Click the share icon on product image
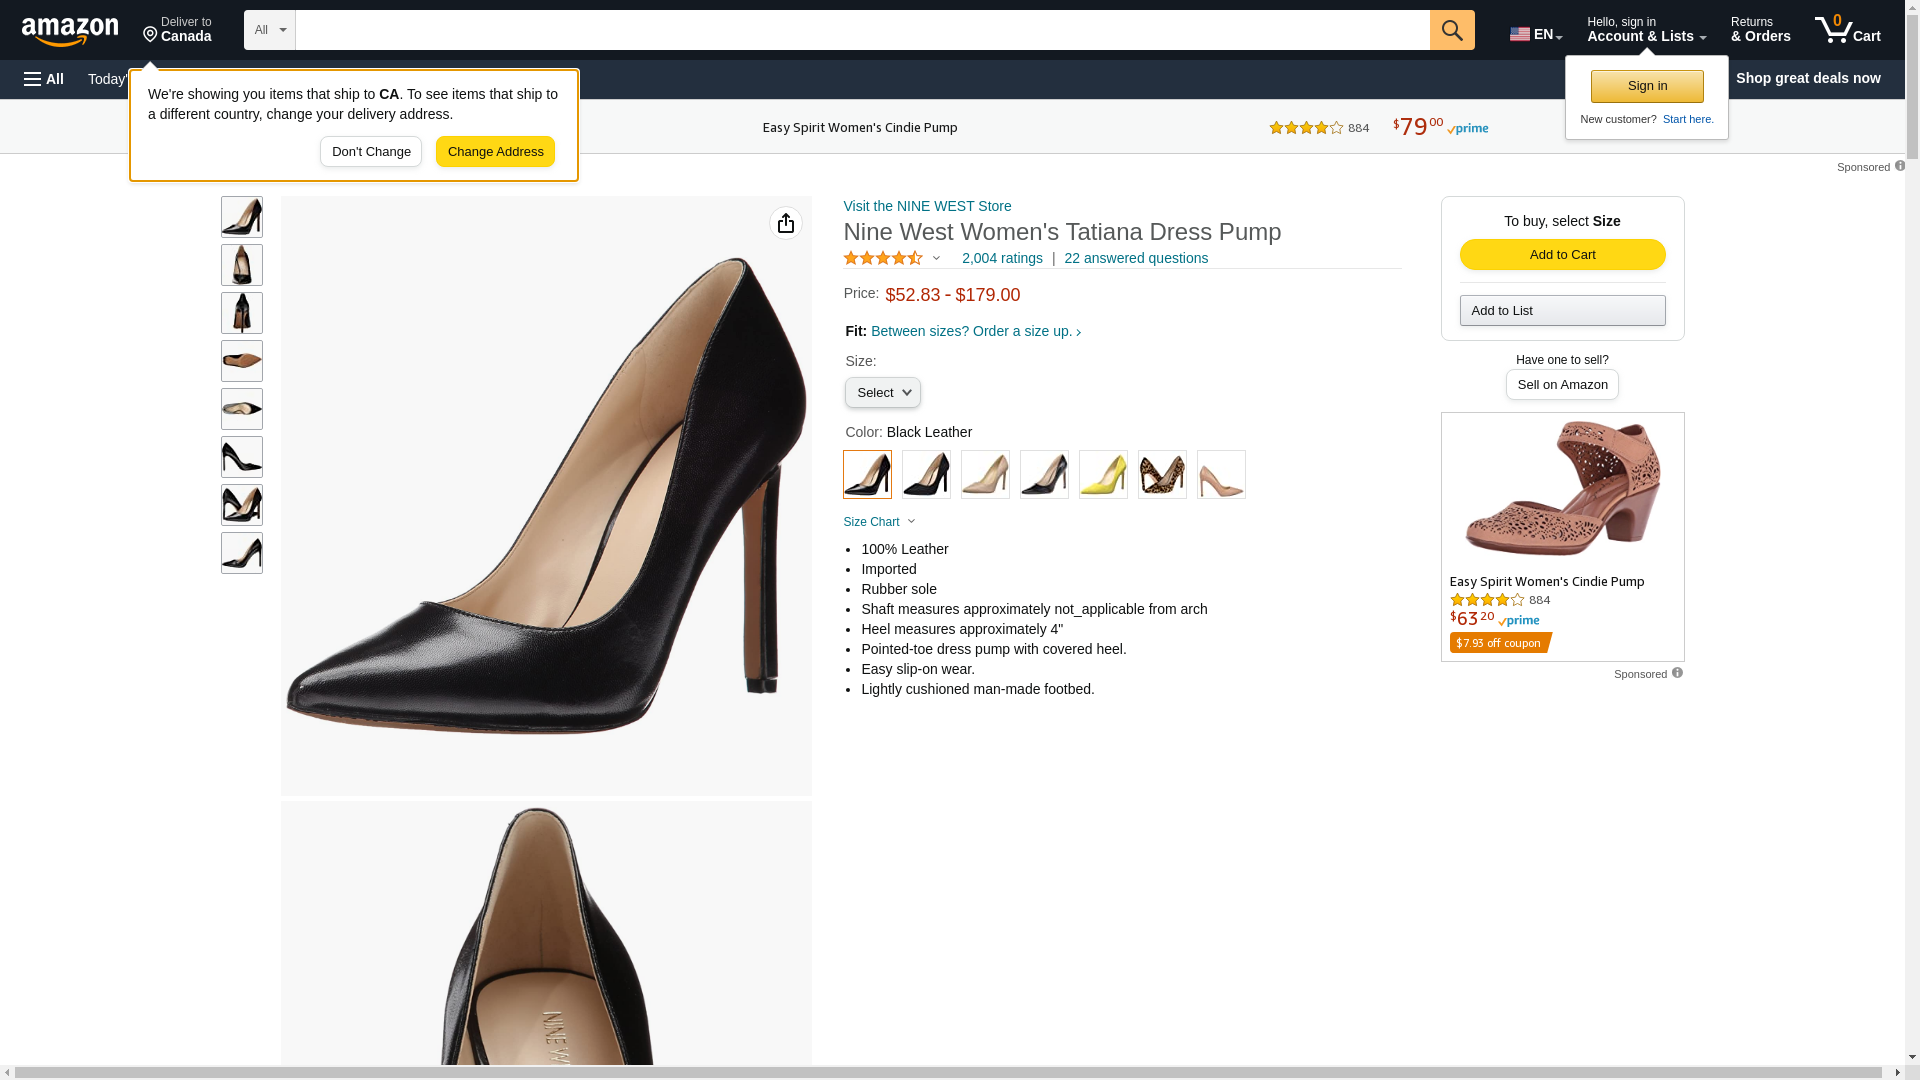The image size is (1920, 1080). pos(786,223)
